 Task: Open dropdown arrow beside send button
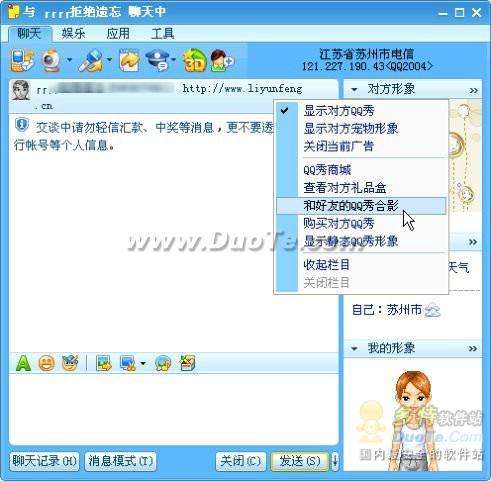(335, 461)
